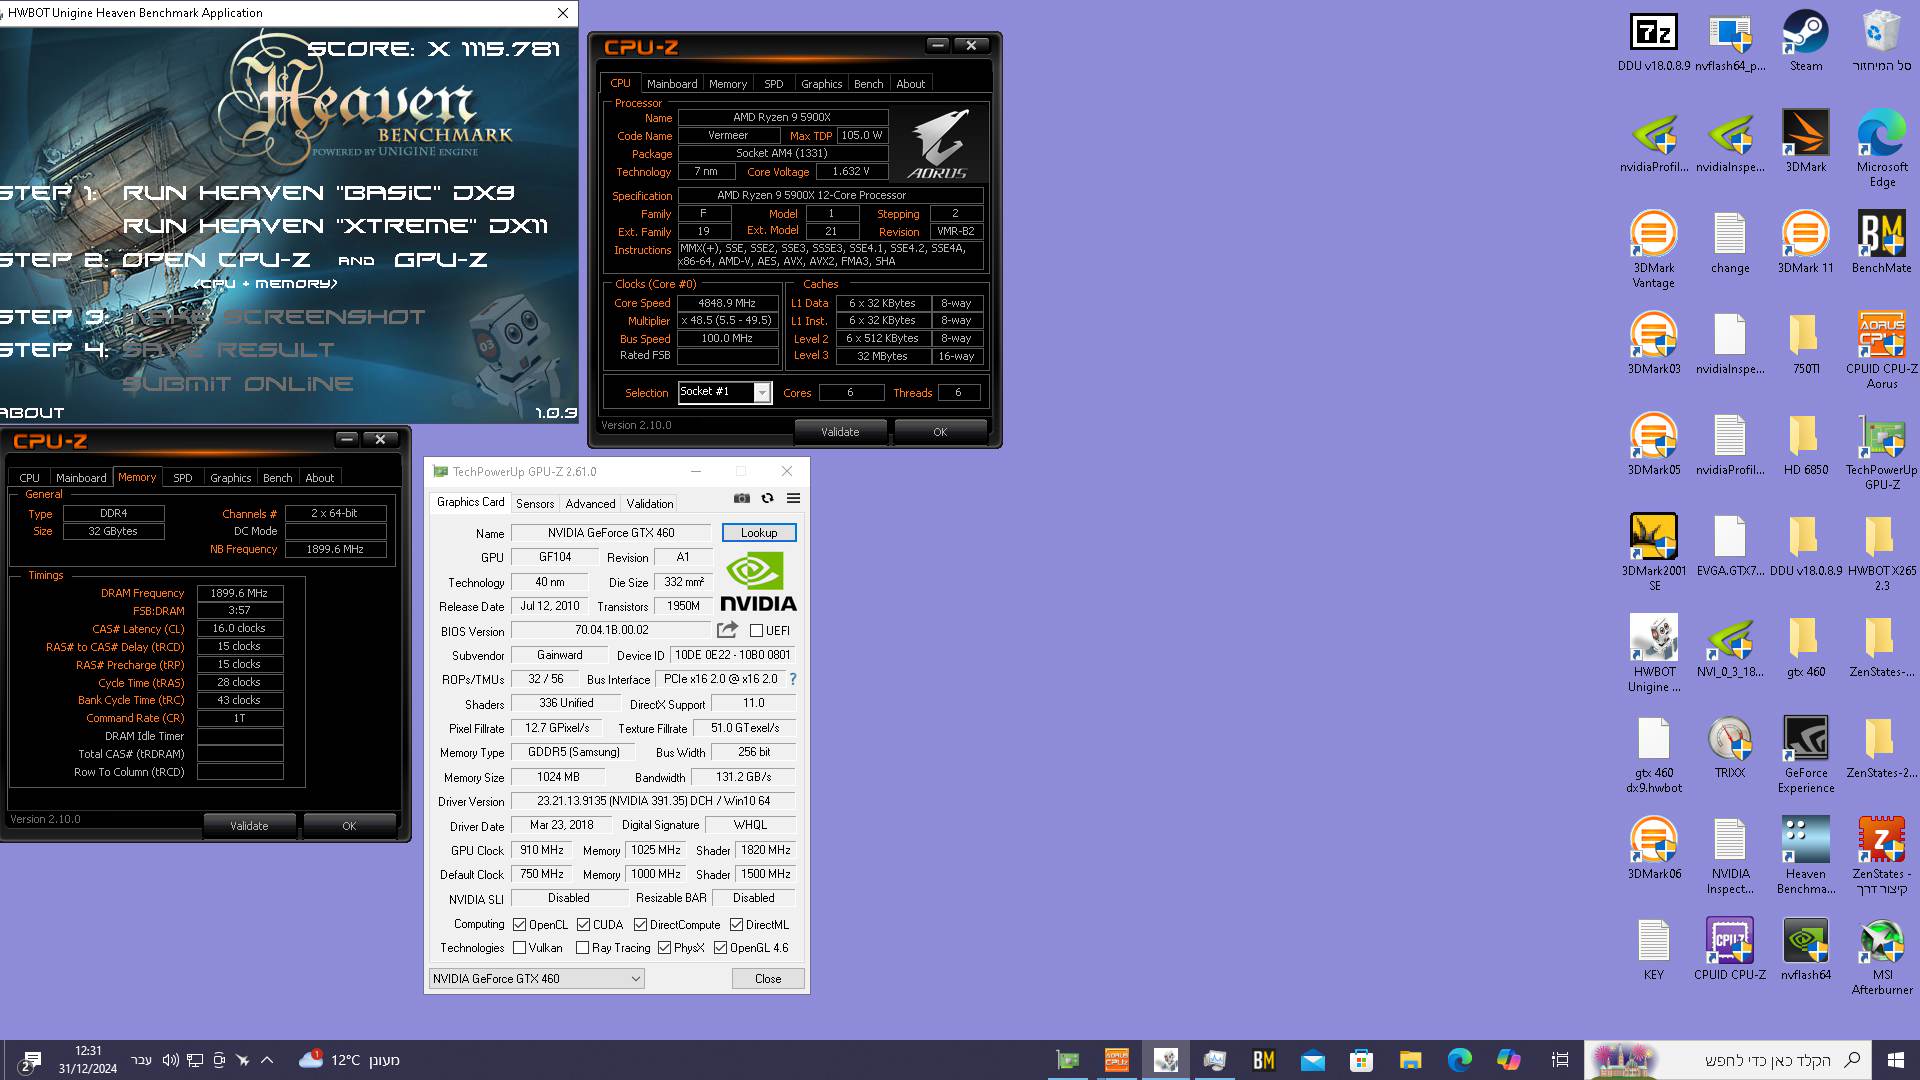Open the Windows Start button

[1896, 1060]
